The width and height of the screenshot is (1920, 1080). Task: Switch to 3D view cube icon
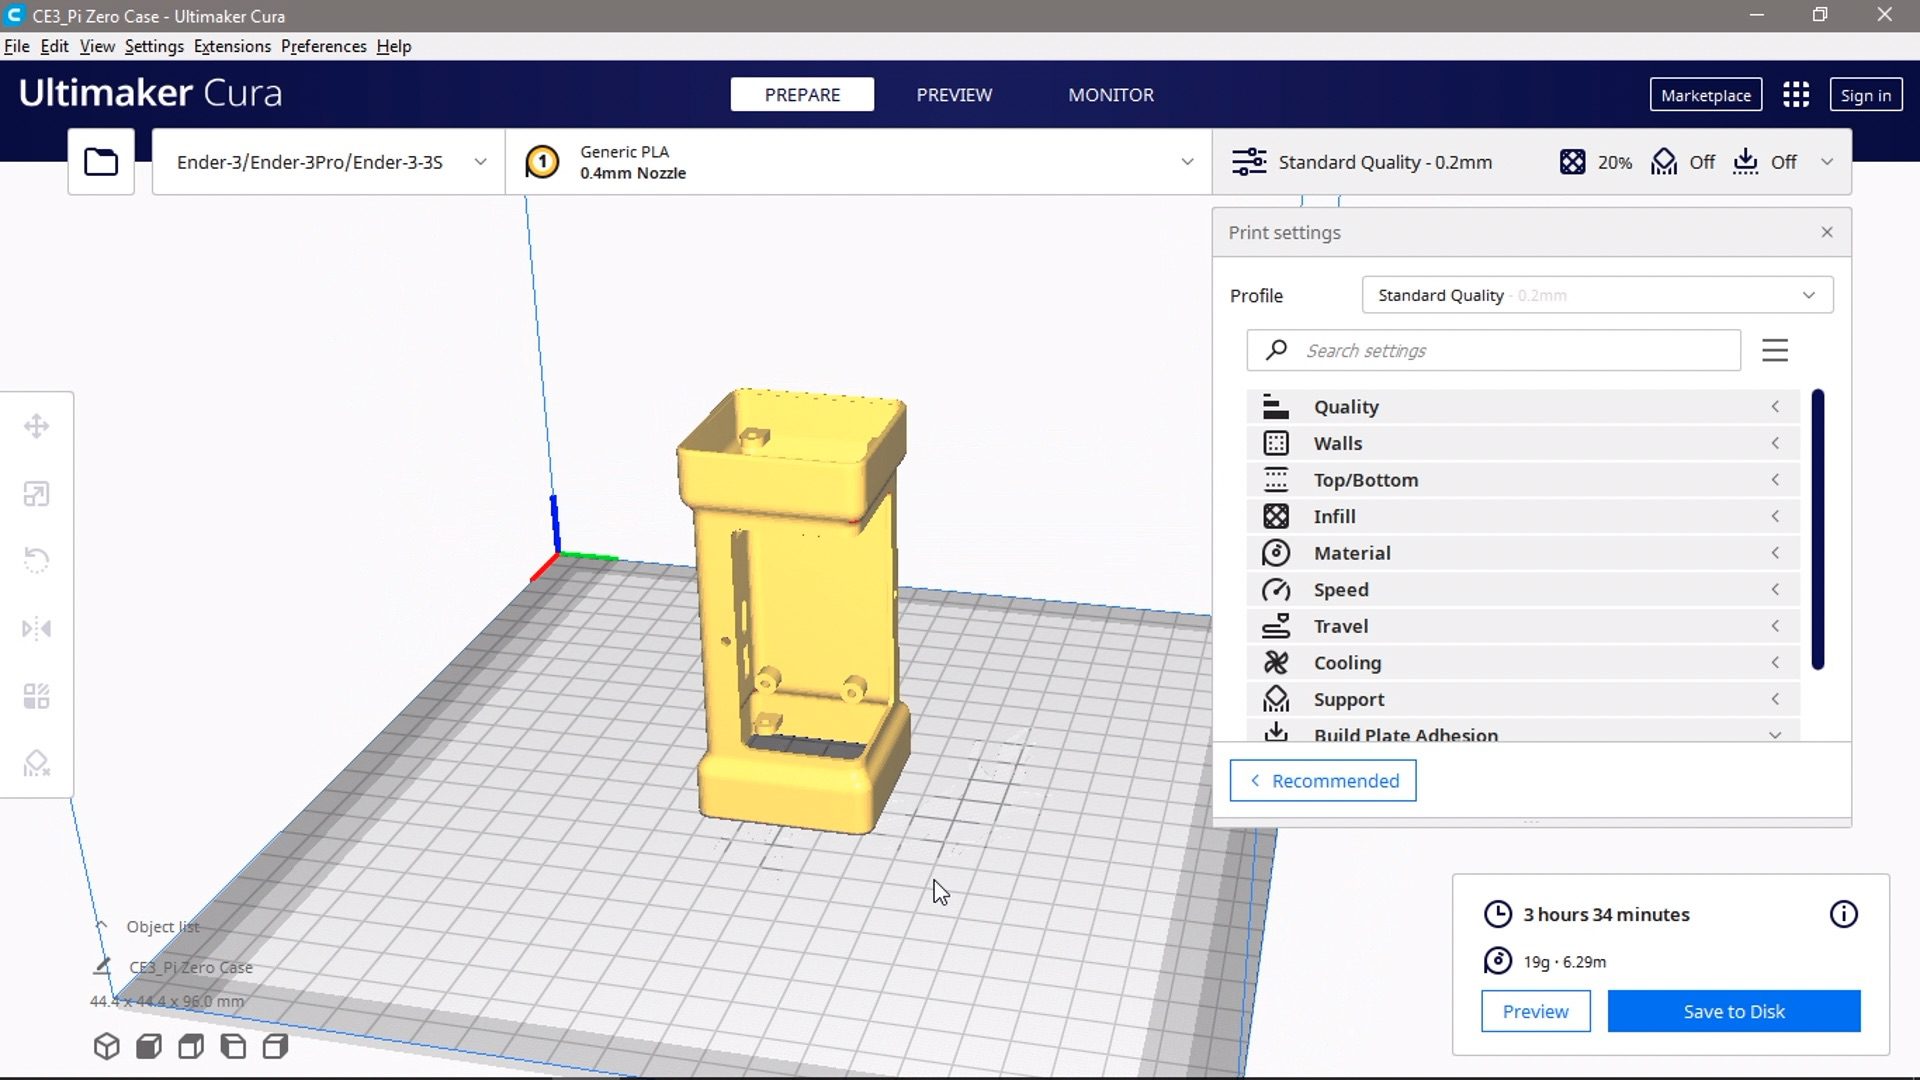click(107, 1046)
